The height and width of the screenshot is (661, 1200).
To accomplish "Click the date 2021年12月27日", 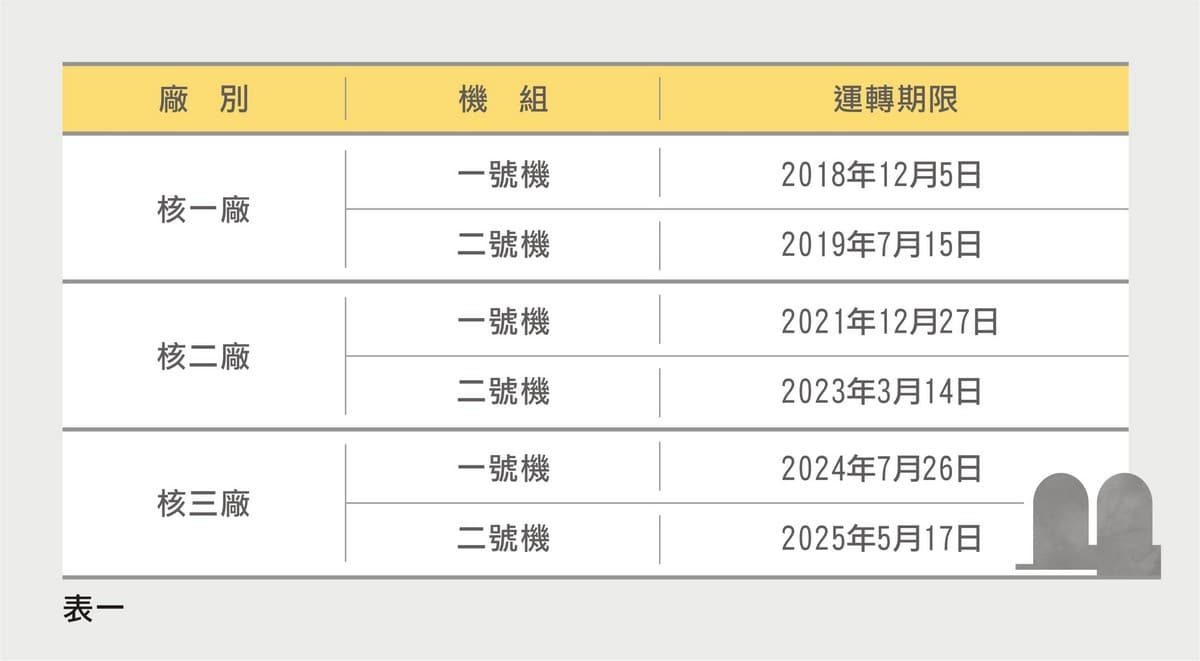I will (889, 322).
